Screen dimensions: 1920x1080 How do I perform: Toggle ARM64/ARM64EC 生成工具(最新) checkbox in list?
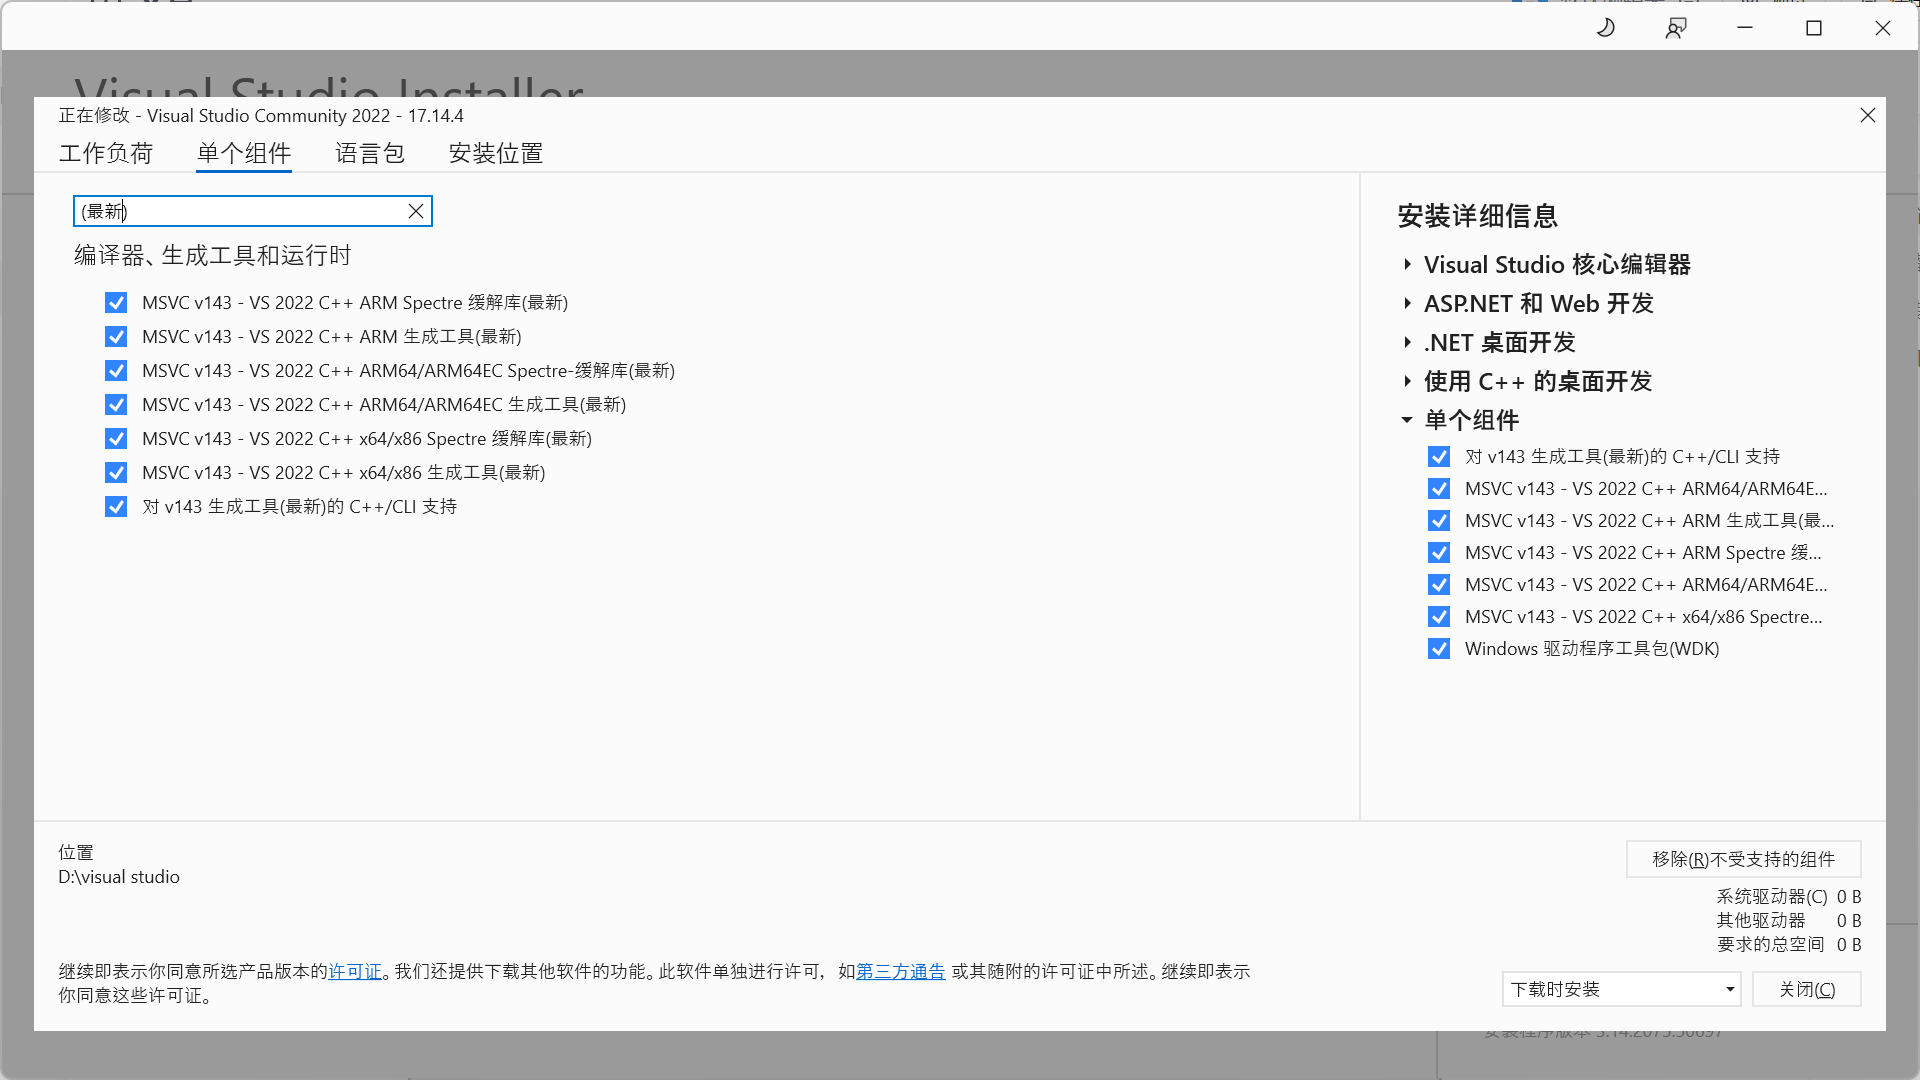[116, 405]
